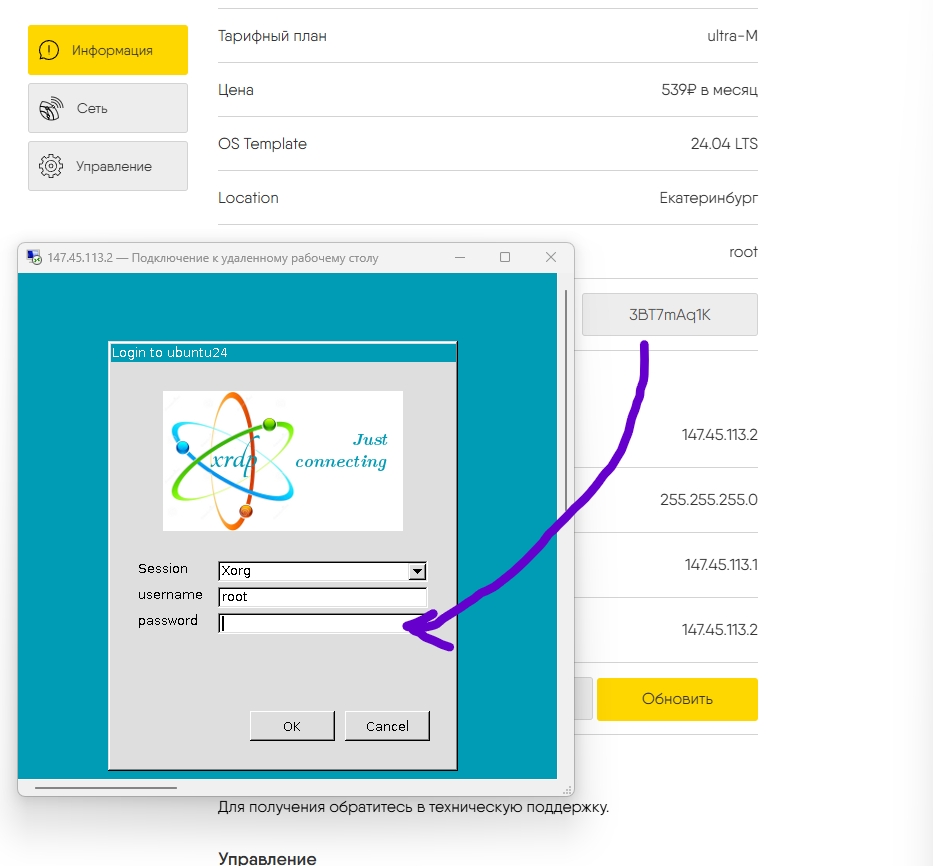The height and width of the screenshot is (866, 933).
Task: Click the Тарифный план label
Action: [x=273, y=36]
